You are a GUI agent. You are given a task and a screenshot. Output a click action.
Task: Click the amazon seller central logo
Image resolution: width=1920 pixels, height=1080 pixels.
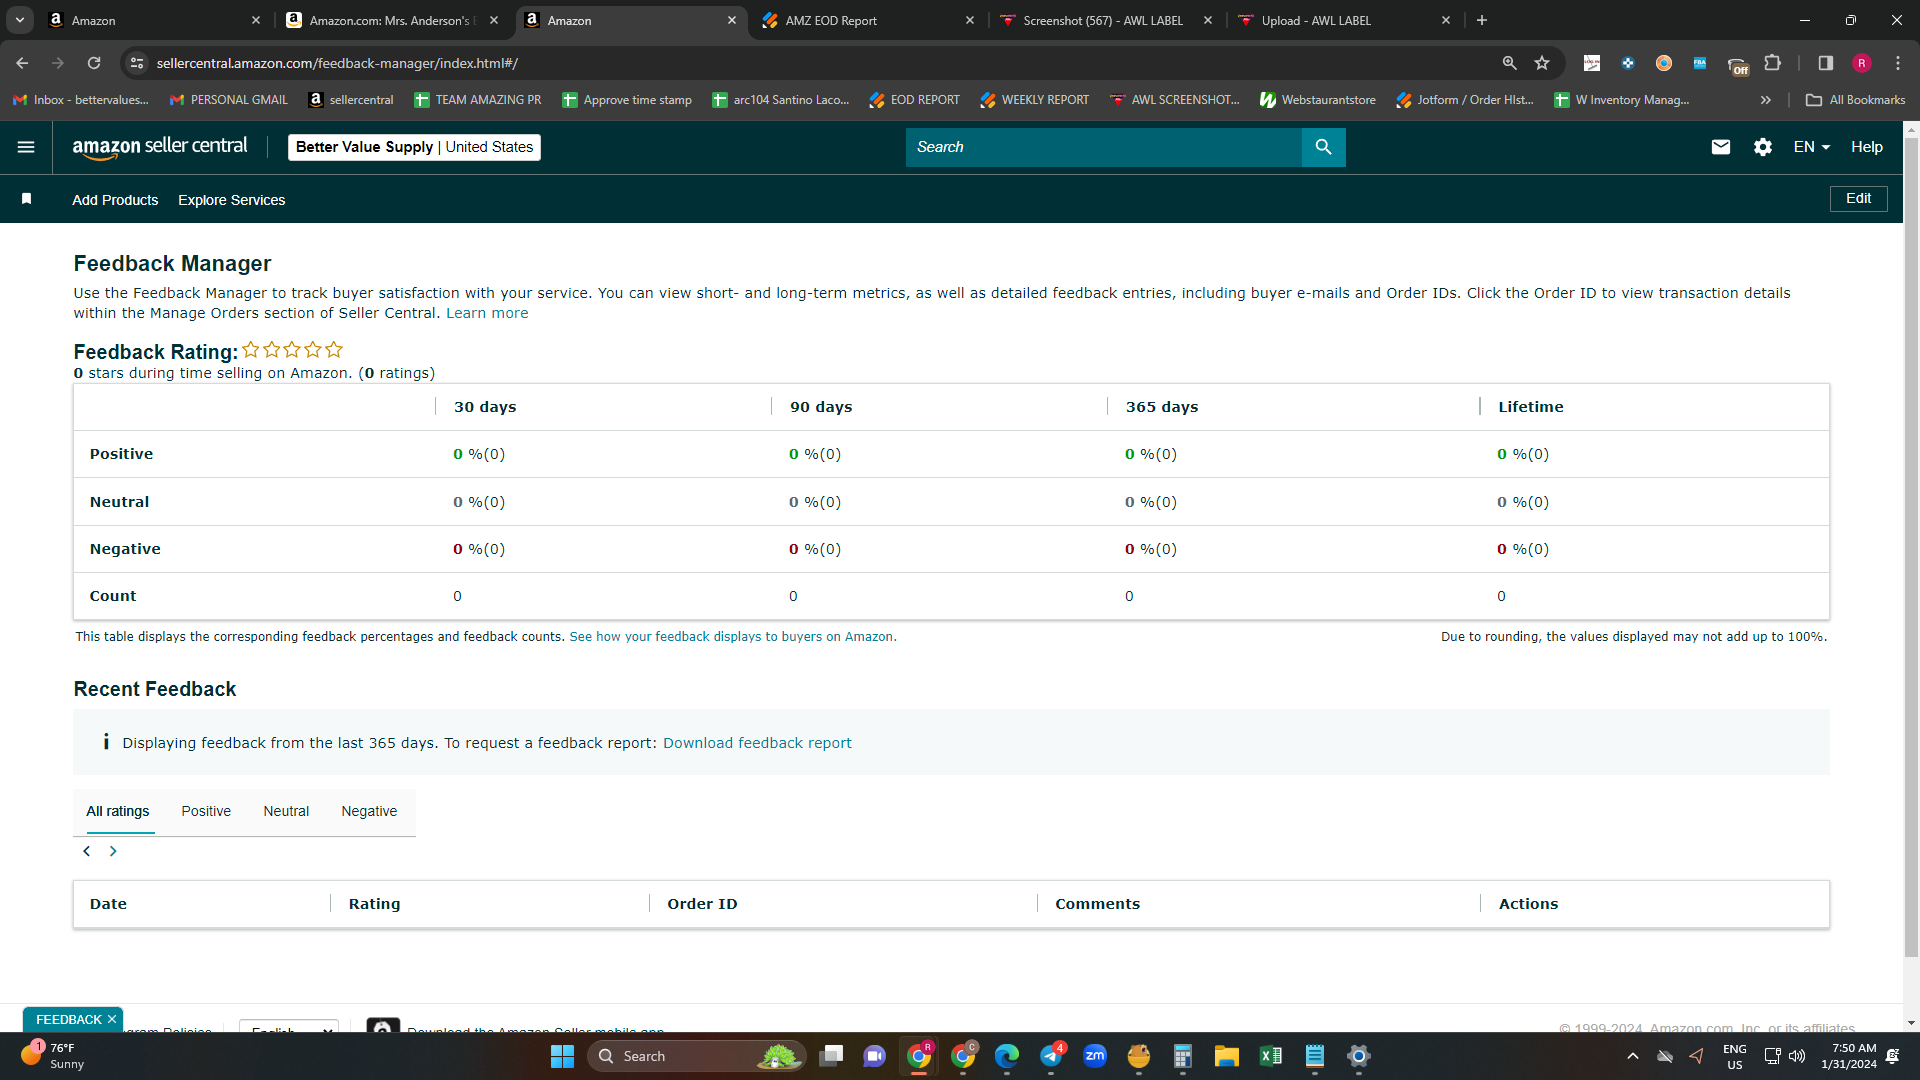pyautogui.click(x=160, y=147)
